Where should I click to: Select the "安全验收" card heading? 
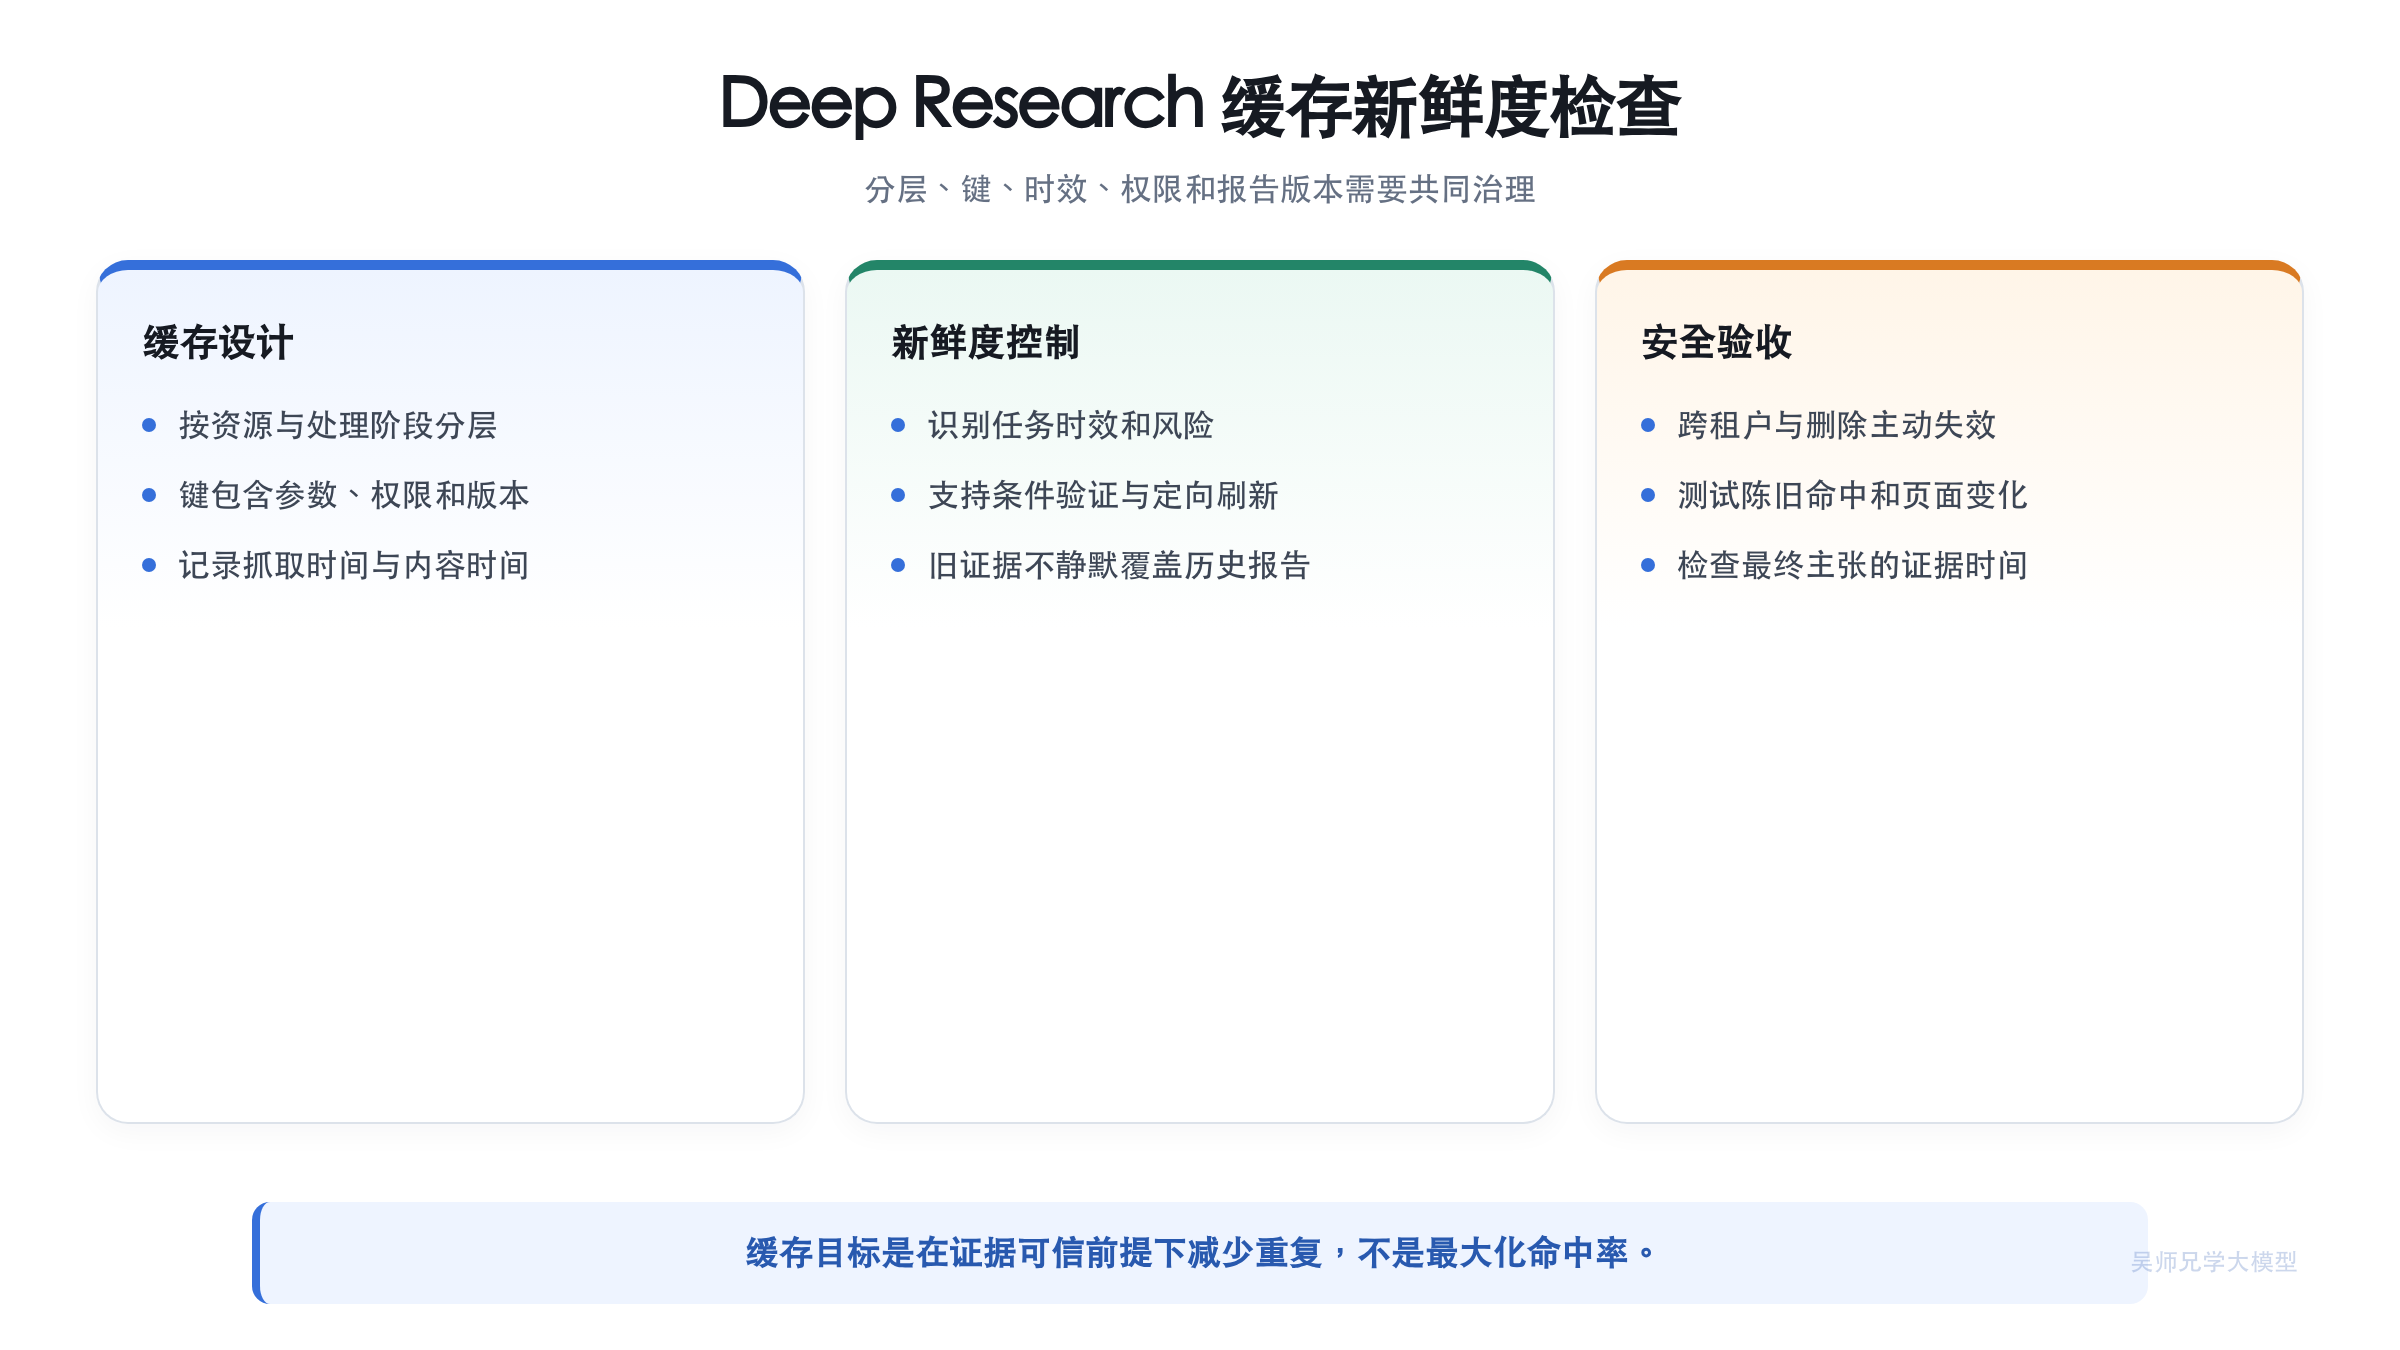(1716, 343)
